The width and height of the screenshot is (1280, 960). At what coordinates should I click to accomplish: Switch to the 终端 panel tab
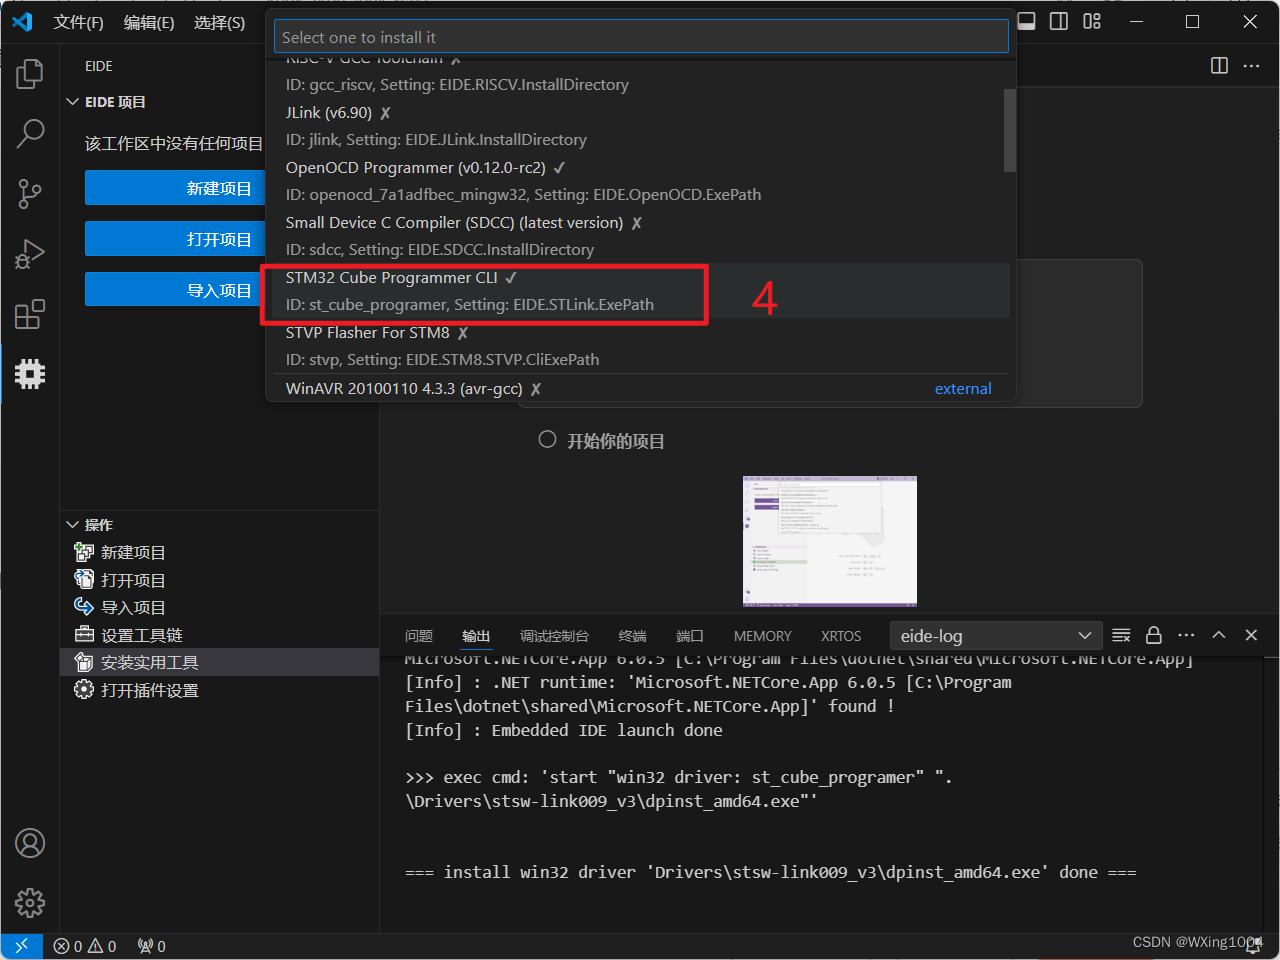(x=631, y=635)
